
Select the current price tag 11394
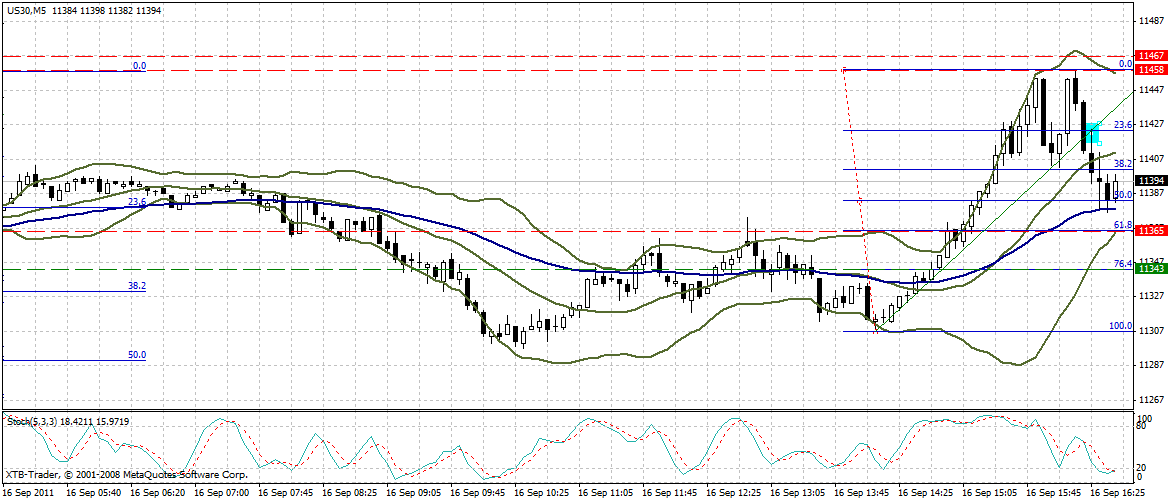point(1151,180)
